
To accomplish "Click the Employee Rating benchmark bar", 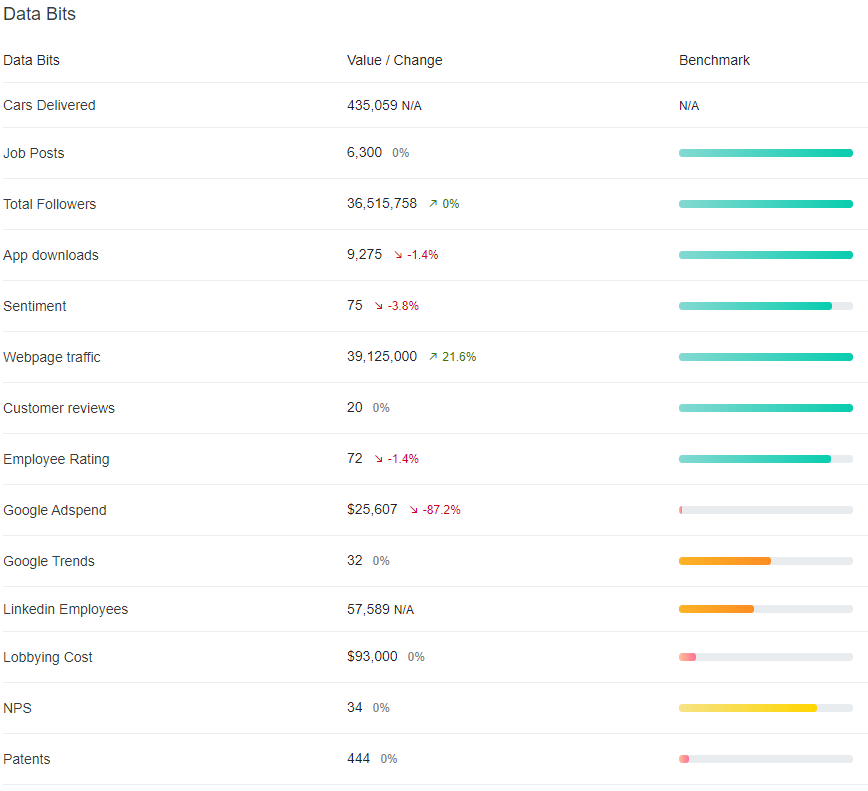I will (x=766, y=459).
